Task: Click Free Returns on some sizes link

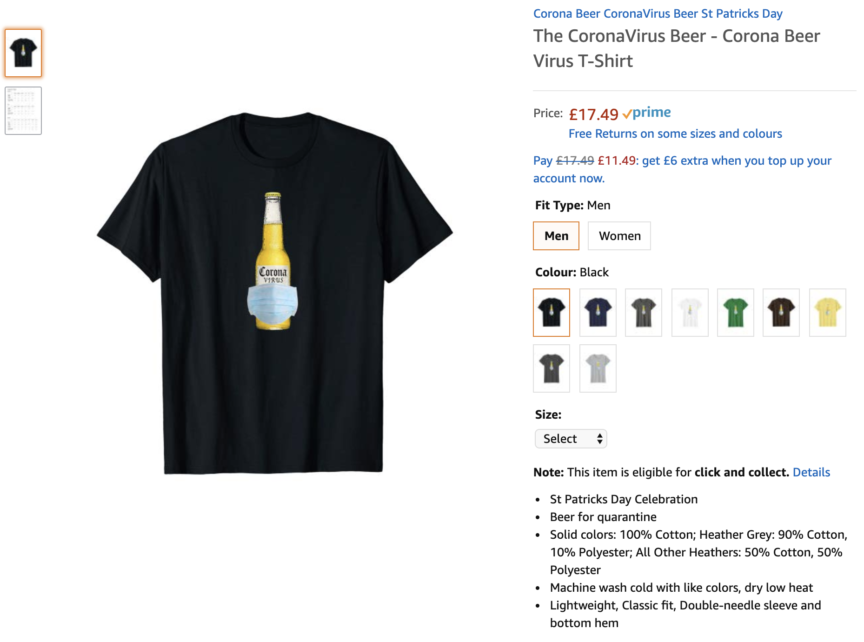Action: [x=675, y=133]
